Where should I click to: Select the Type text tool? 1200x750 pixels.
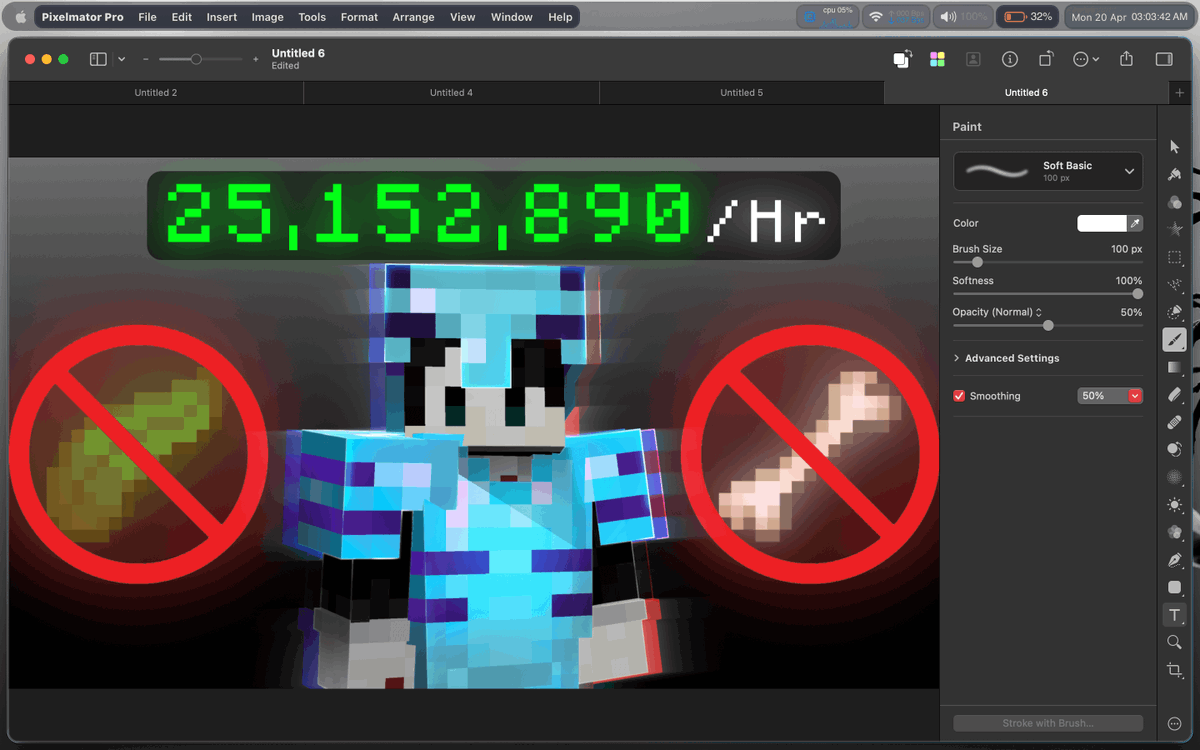[1175, 615]
